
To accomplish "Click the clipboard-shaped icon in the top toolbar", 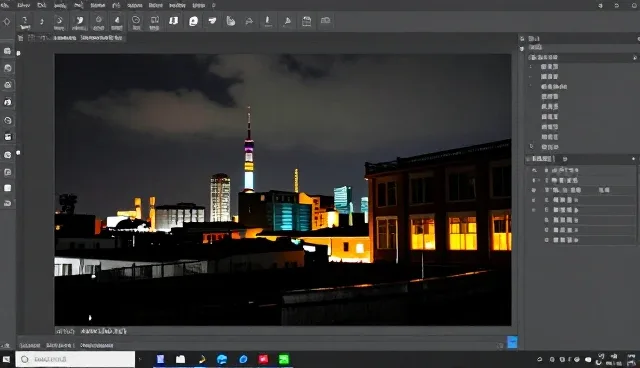I will [307, 21].
